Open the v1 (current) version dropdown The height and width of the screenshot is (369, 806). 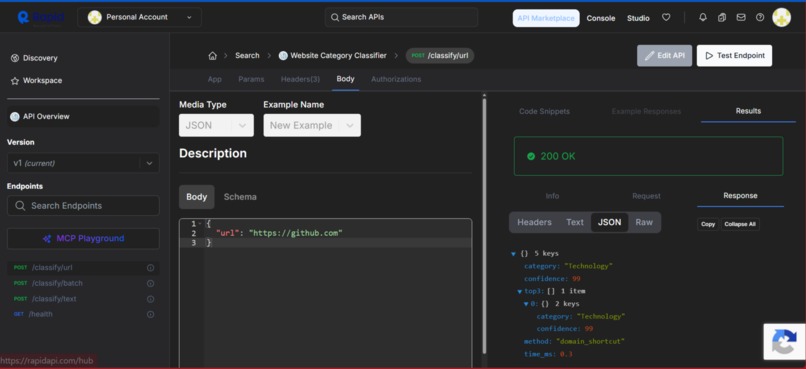pyautogui.click(x=83, y=163)
